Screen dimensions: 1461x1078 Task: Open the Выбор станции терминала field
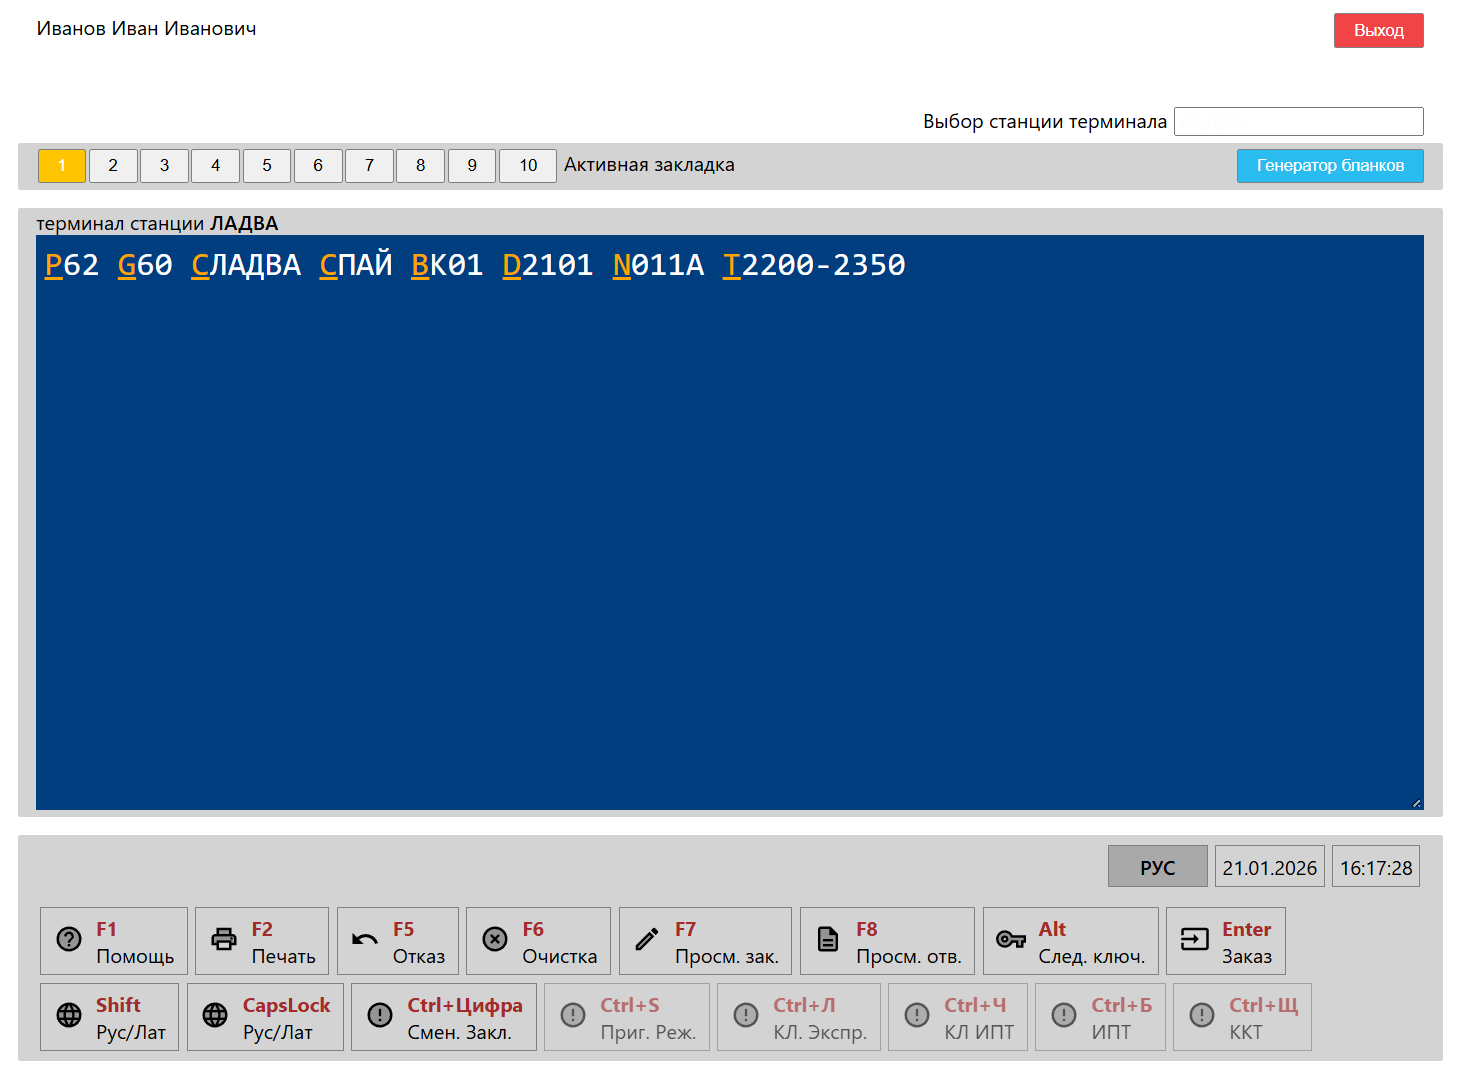pos(1297,122)
